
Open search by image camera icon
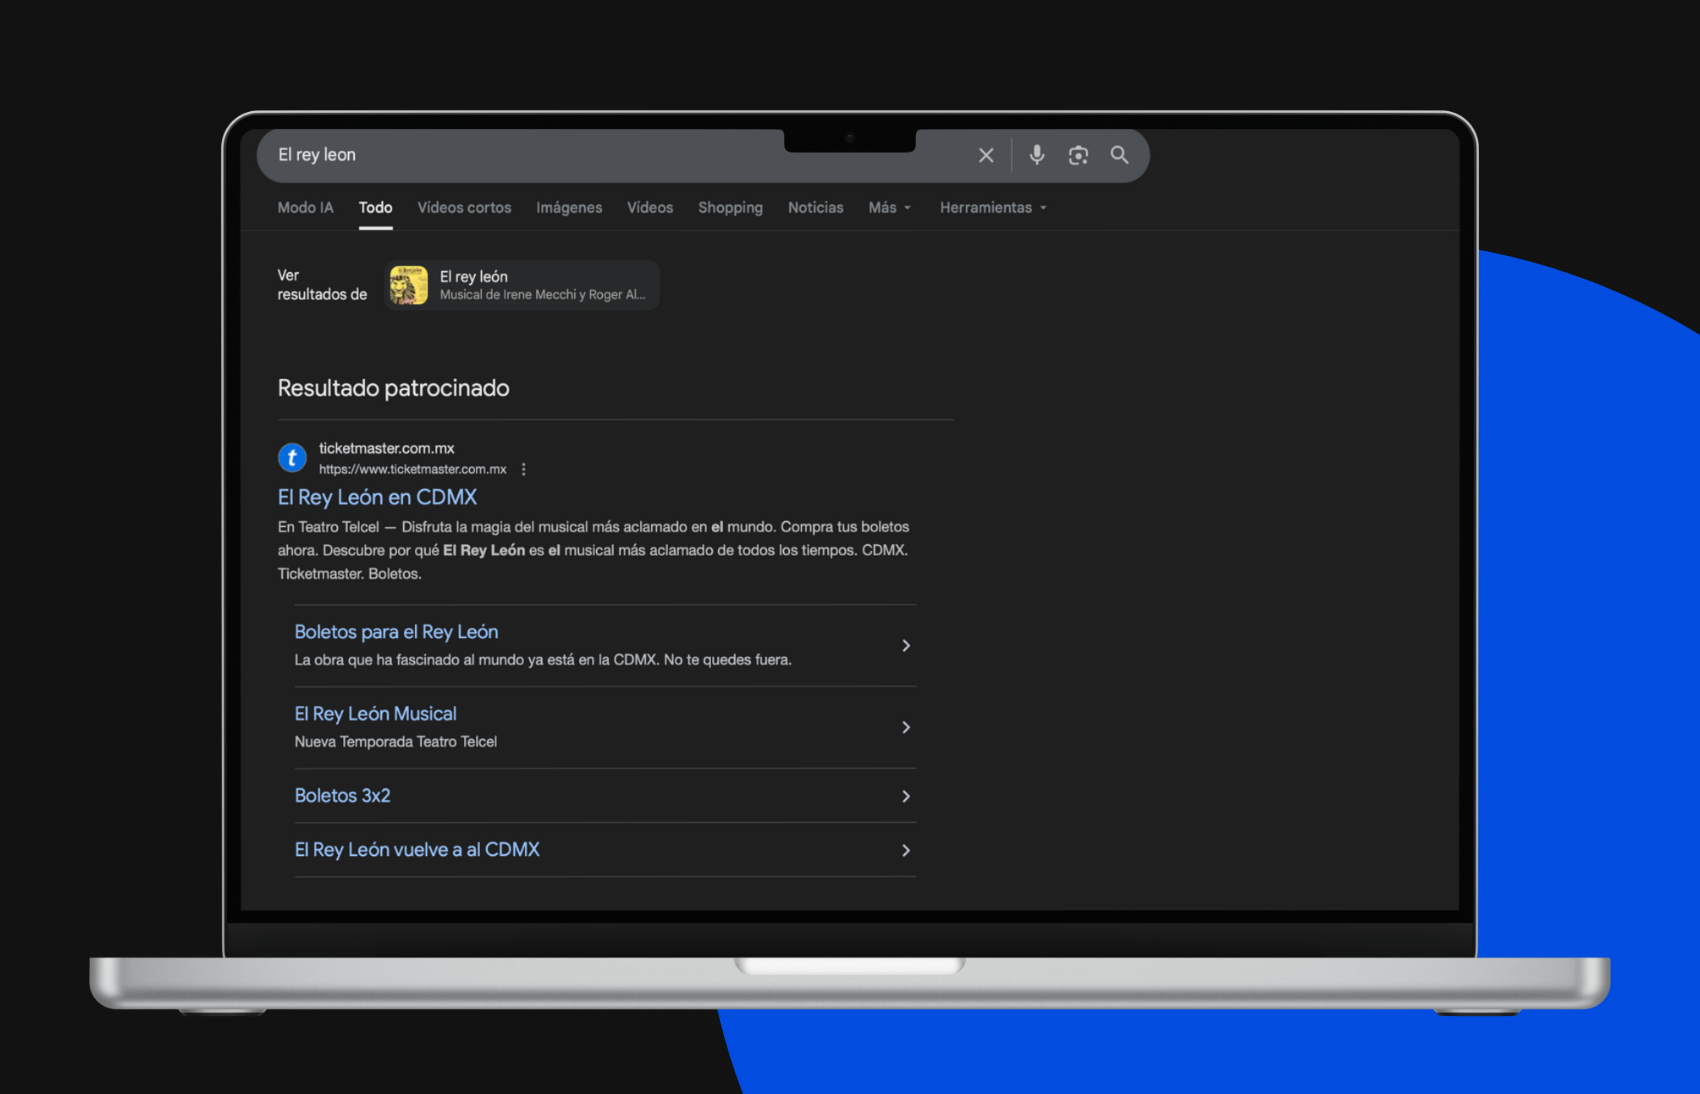tap(1078, 155)
